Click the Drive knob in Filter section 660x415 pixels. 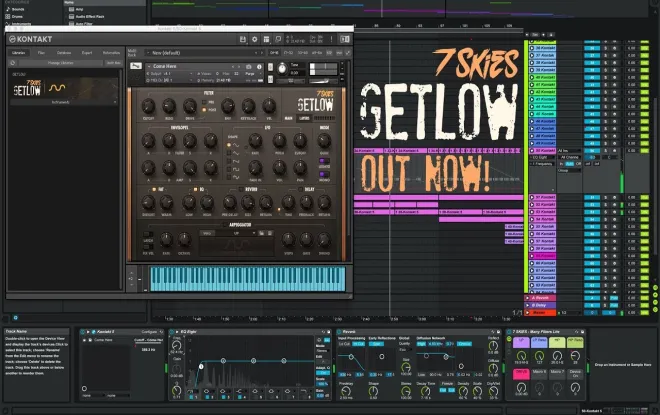coord(189,106)
